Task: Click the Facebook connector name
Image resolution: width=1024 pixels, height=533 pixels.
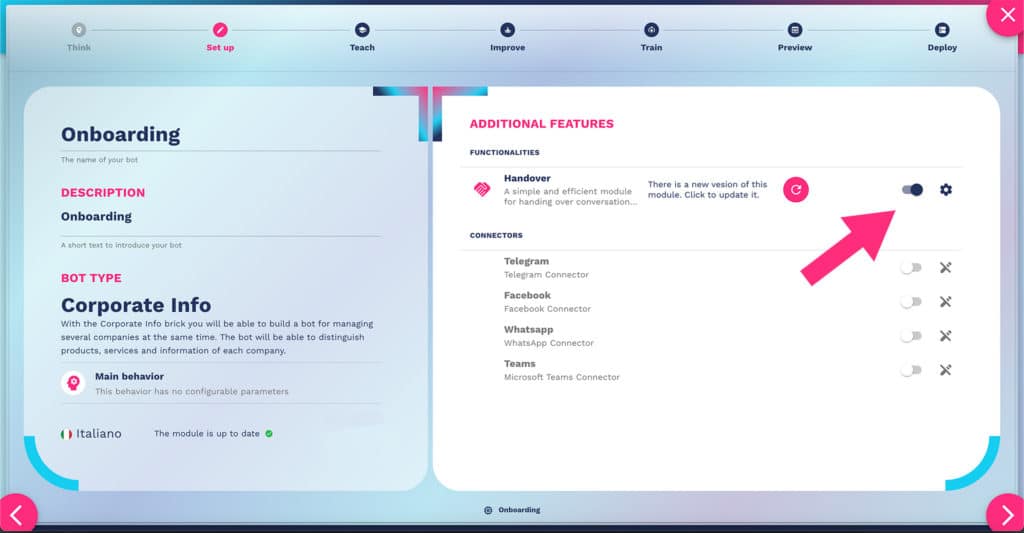Action: pos(527,295)
